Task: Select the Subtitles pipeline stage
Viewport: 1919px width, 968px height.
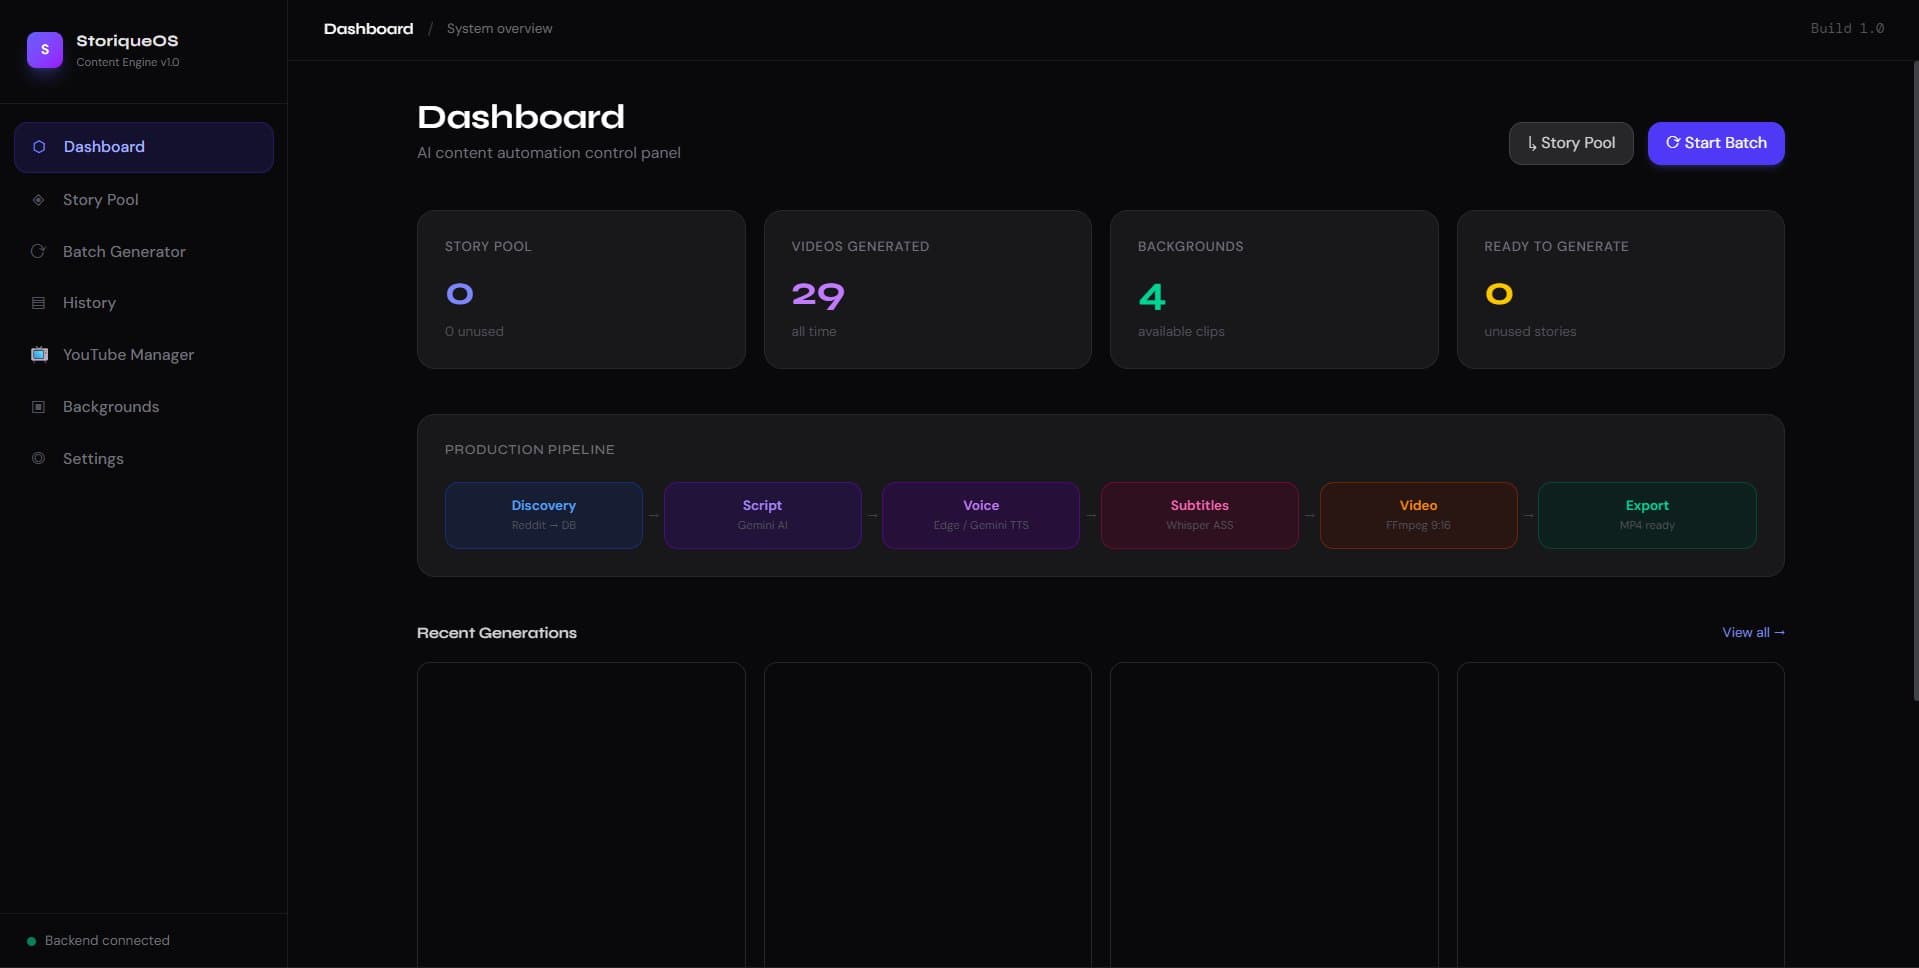Action: pos(1199,515)
